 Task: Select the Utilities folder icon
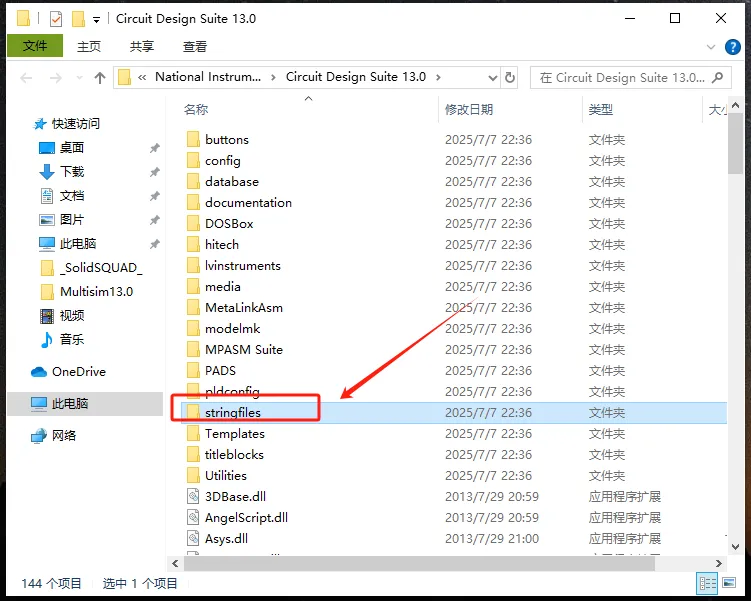pos(193,476)
